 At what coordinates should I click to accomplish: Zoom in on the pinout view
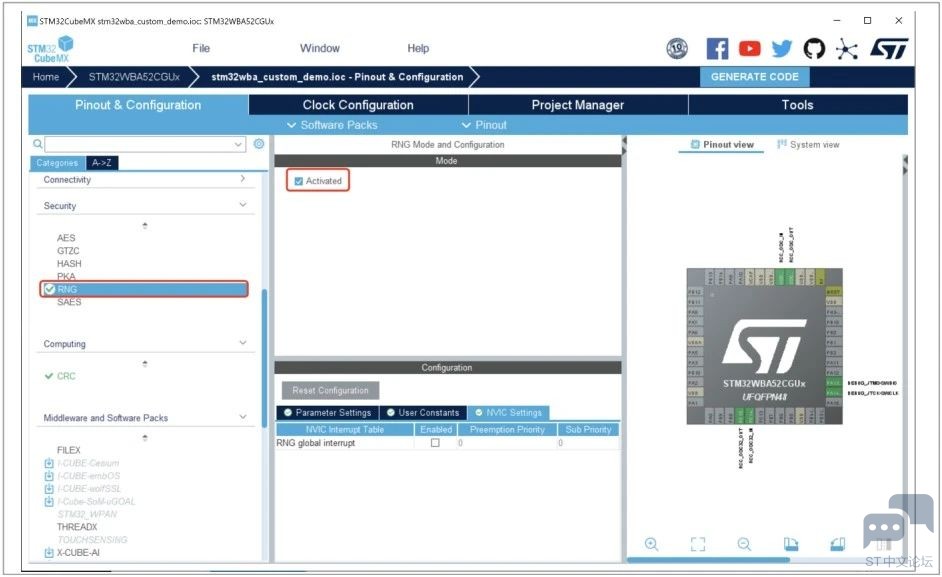pos(651,544)
